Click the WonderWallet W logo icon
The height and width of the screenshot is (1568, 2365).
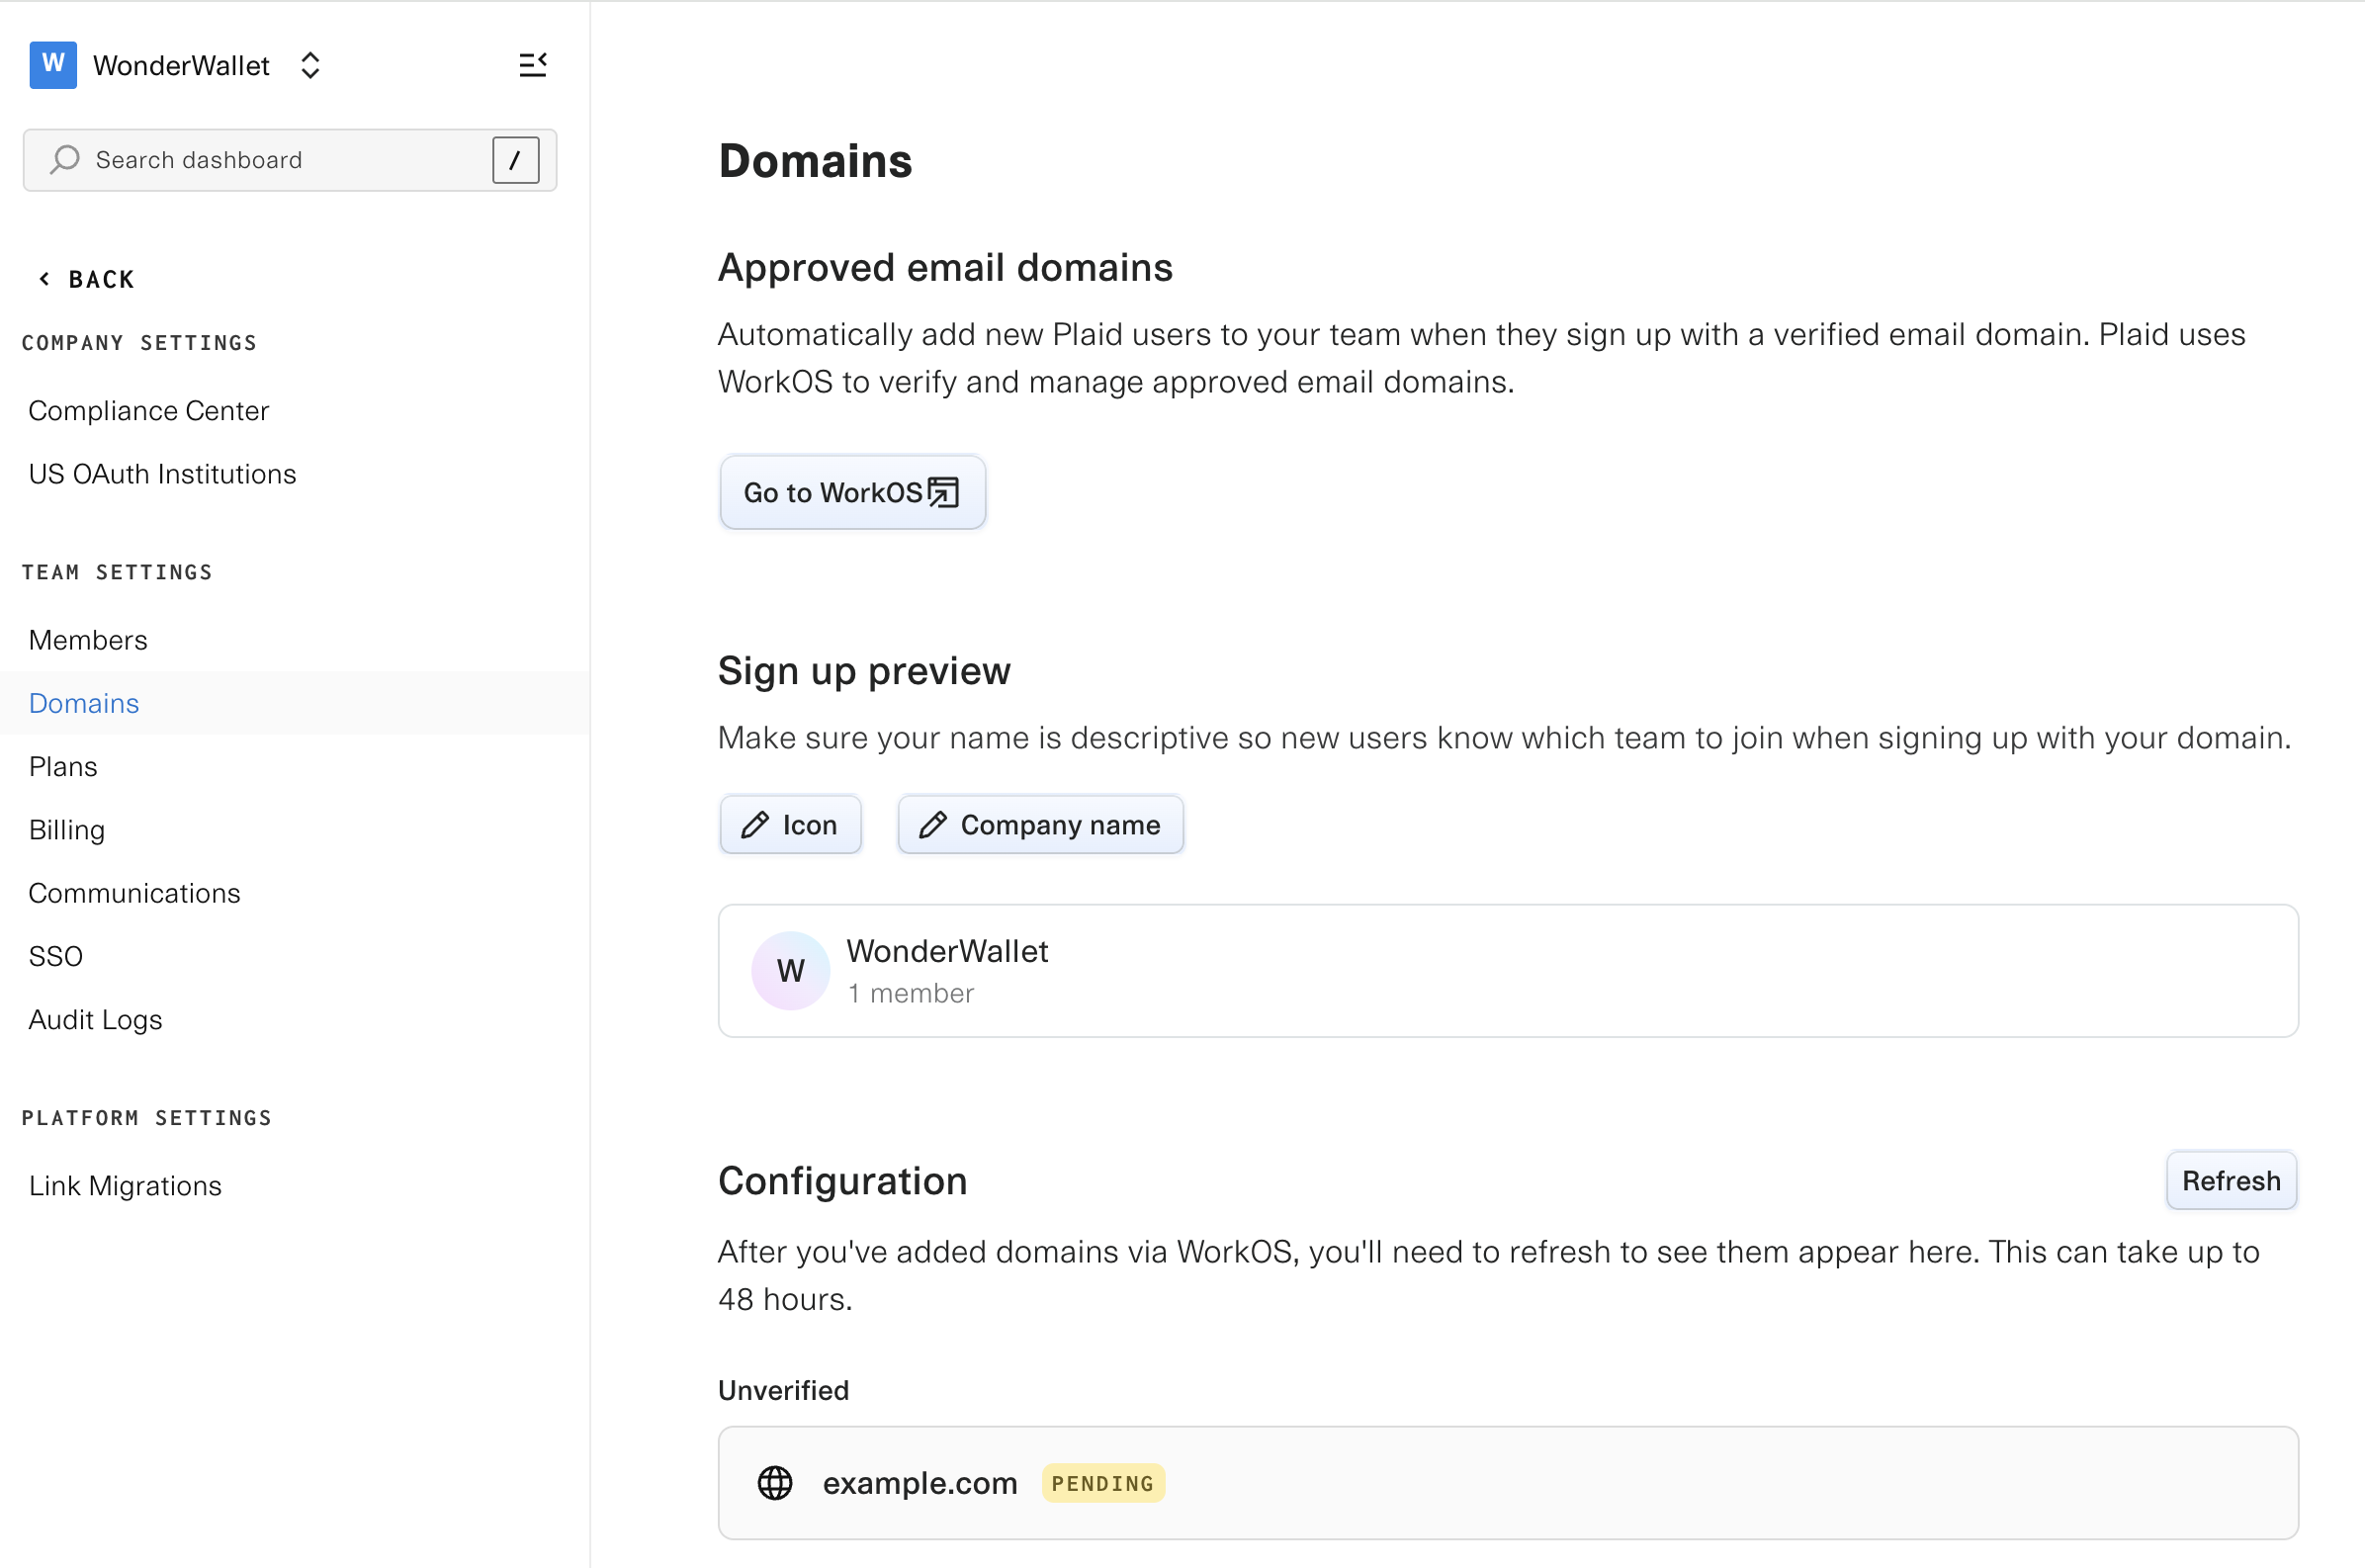53,65
